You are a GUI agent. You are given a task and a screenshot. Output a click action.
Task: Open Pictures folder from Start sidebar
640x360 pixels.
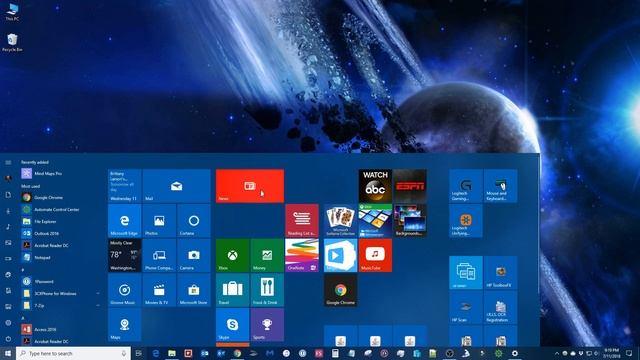[8, 243]
